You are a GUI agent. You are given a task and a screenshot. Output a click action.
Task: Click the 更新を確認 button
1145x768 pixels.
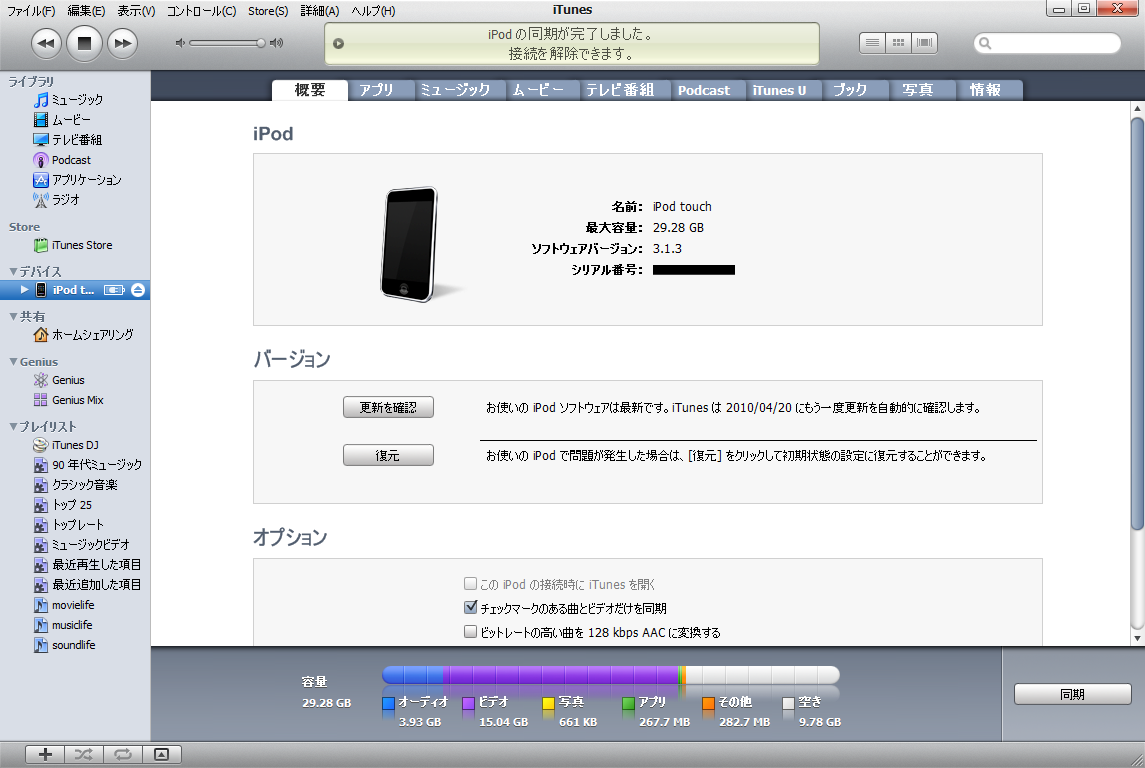[x=388, y=407]
